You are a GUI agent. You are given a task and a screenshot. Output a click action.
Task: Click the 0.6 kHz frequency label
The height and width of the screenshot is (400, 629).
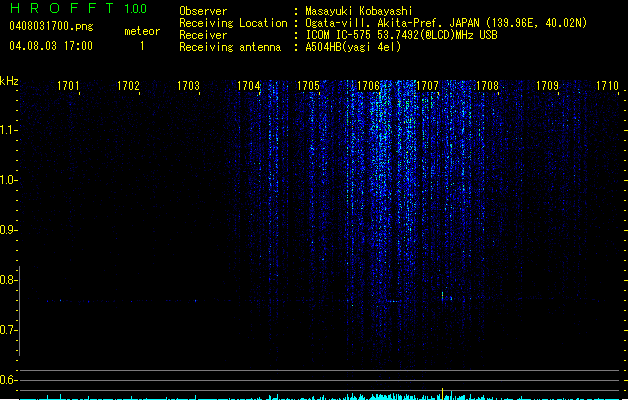[x=7, y=380]
